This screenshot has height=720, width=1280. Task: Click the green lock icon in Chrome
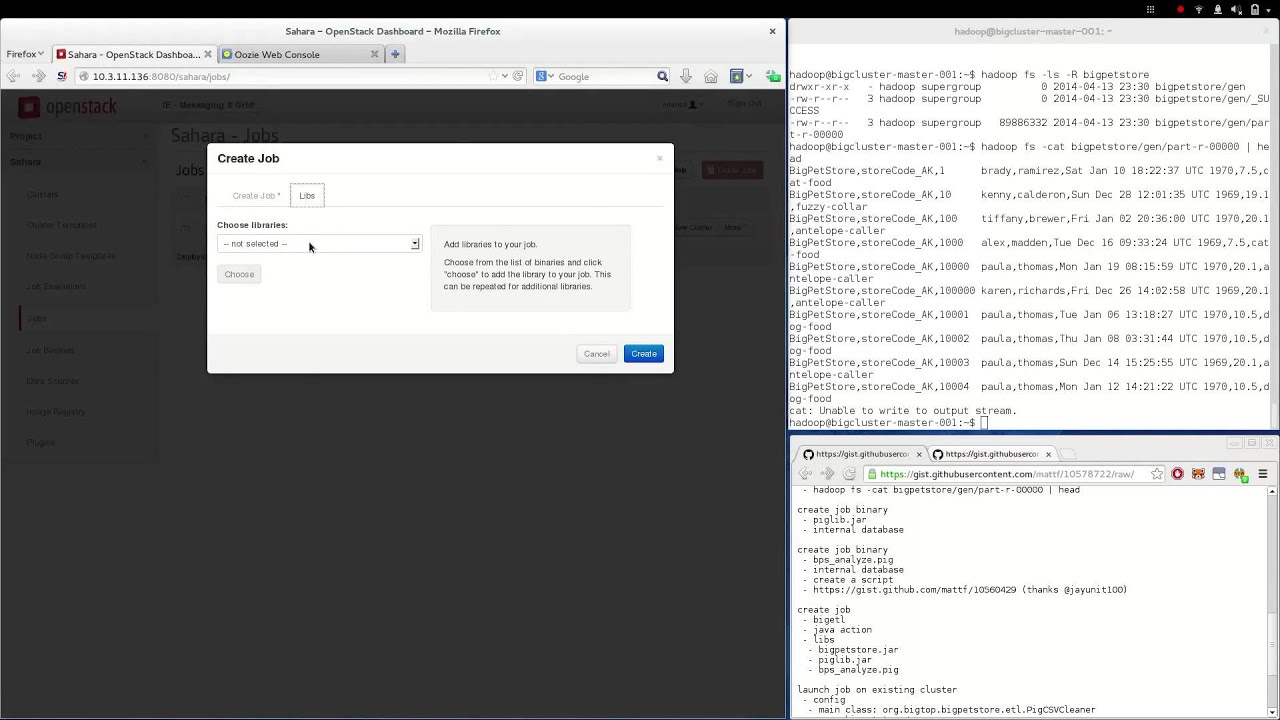(x=872, y=474)
